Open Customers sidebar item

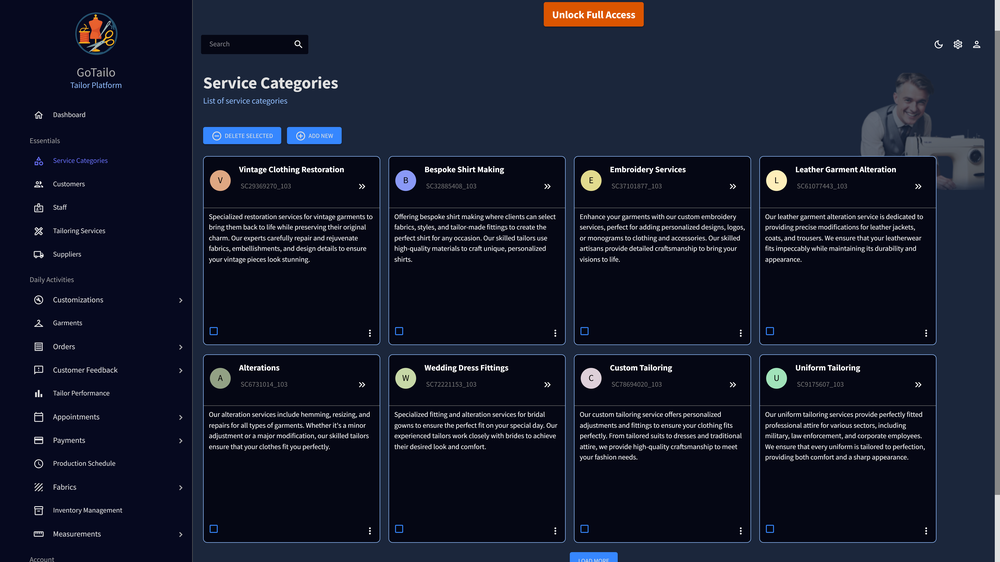click(69, 184)
